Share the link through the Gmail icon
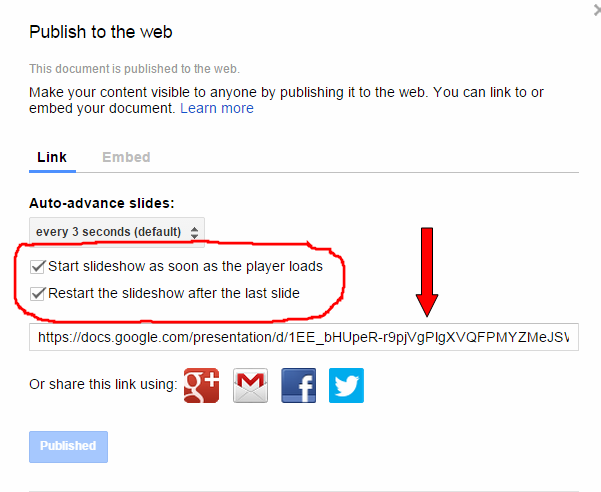Screen dimensions: 601x492 click(x=250, y=385)
